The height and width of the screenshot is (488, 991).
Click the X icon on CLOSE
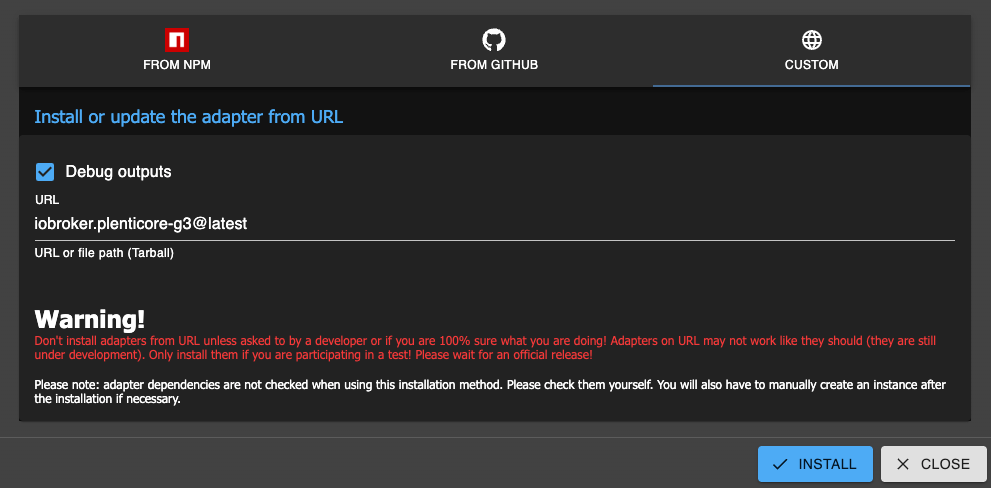coord(903,464)
